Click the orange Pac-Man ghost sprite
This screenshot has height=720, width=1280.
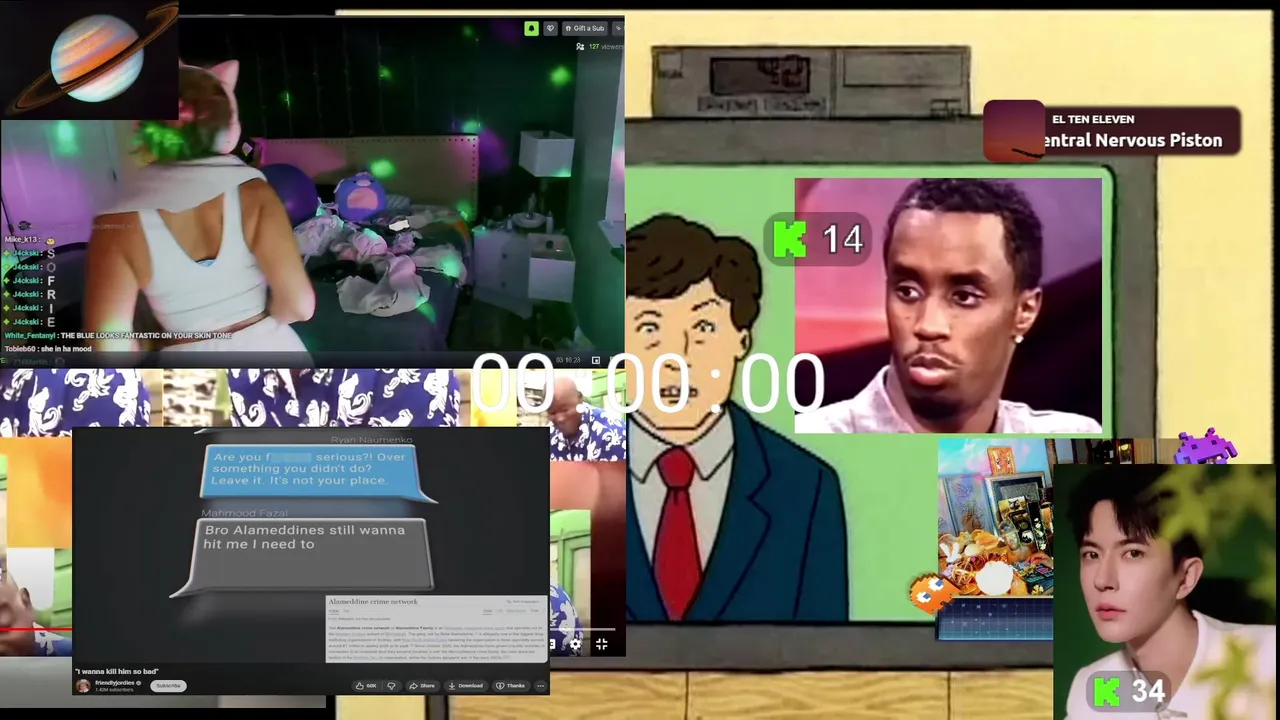[929, 593]
